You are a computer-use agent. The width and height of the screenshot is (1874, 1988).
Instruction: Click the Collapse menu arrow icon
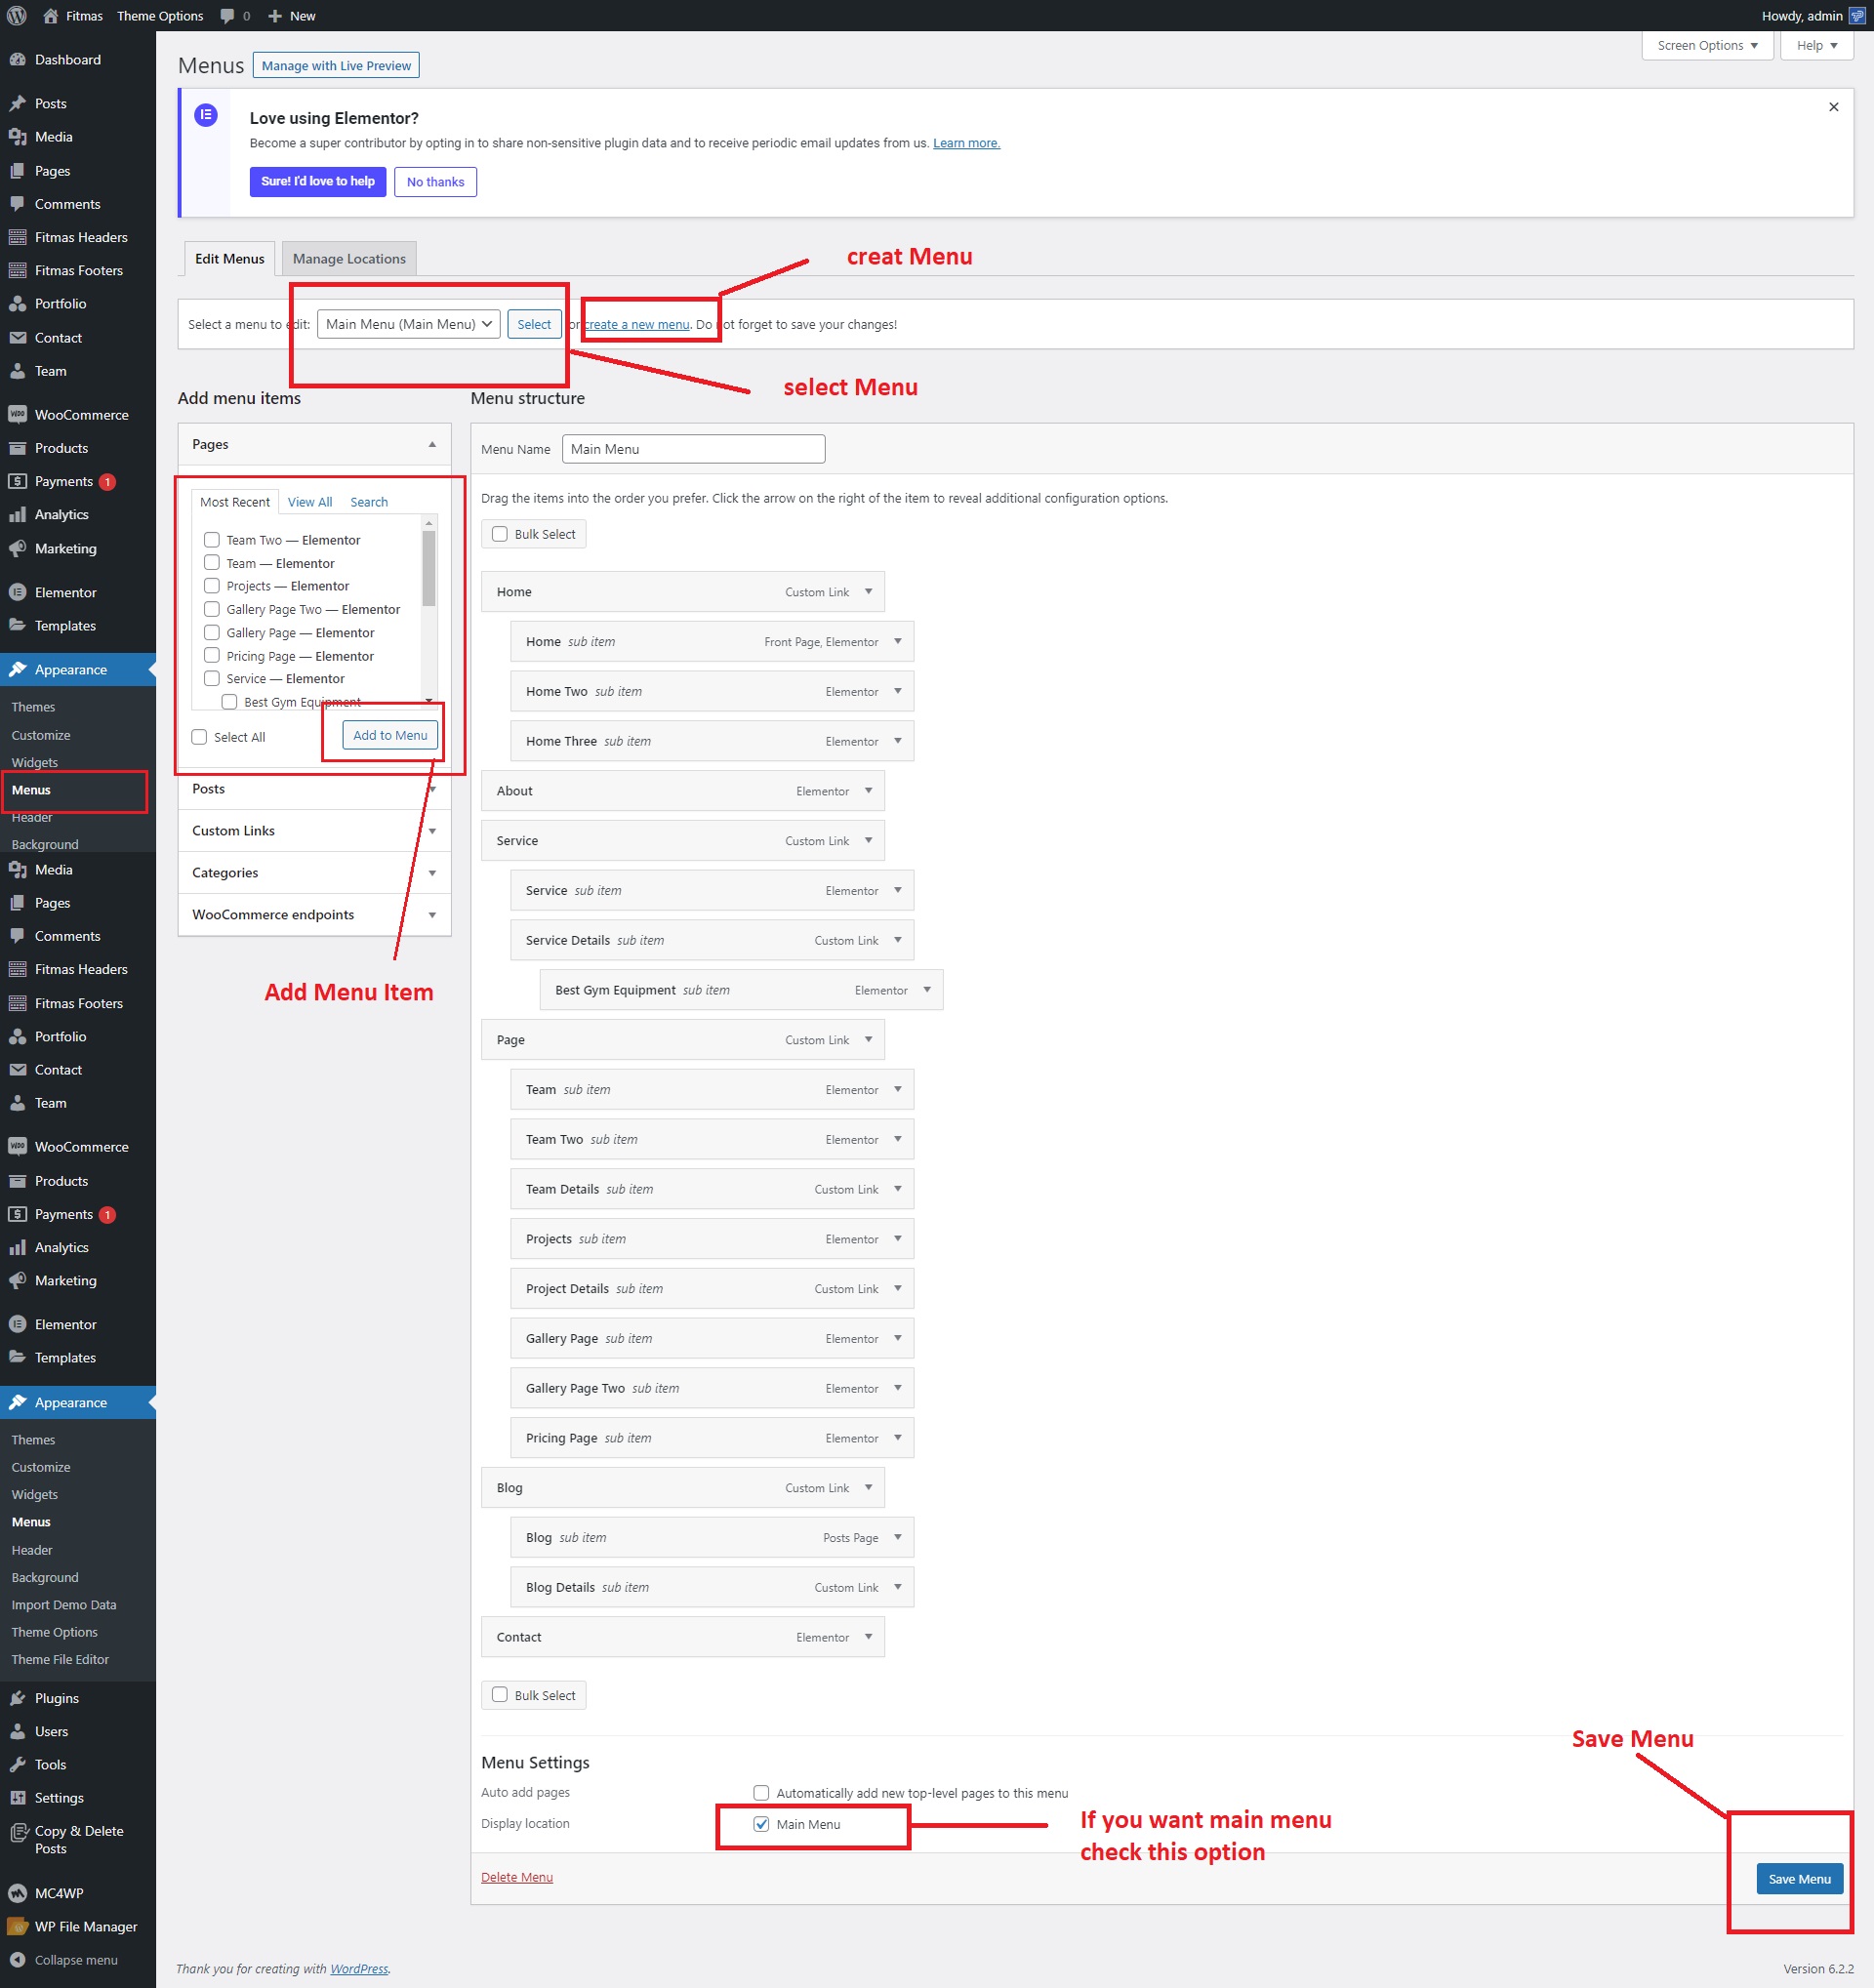(x=17, y=1959)
